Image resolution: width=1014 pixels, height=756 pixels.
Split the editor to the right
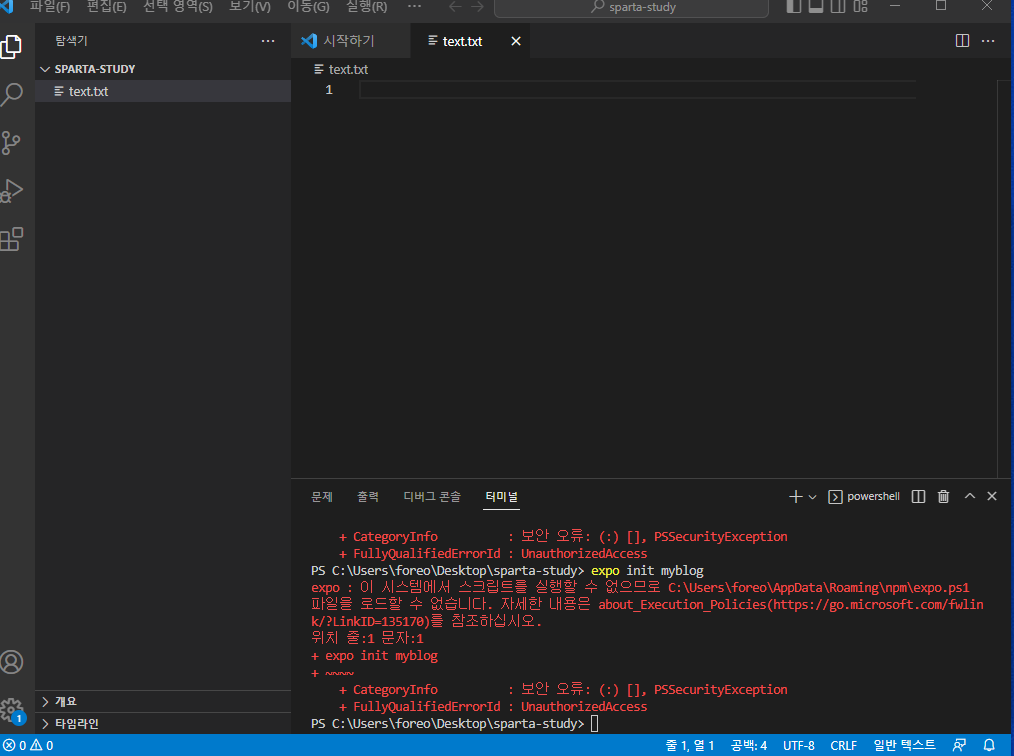962,41
